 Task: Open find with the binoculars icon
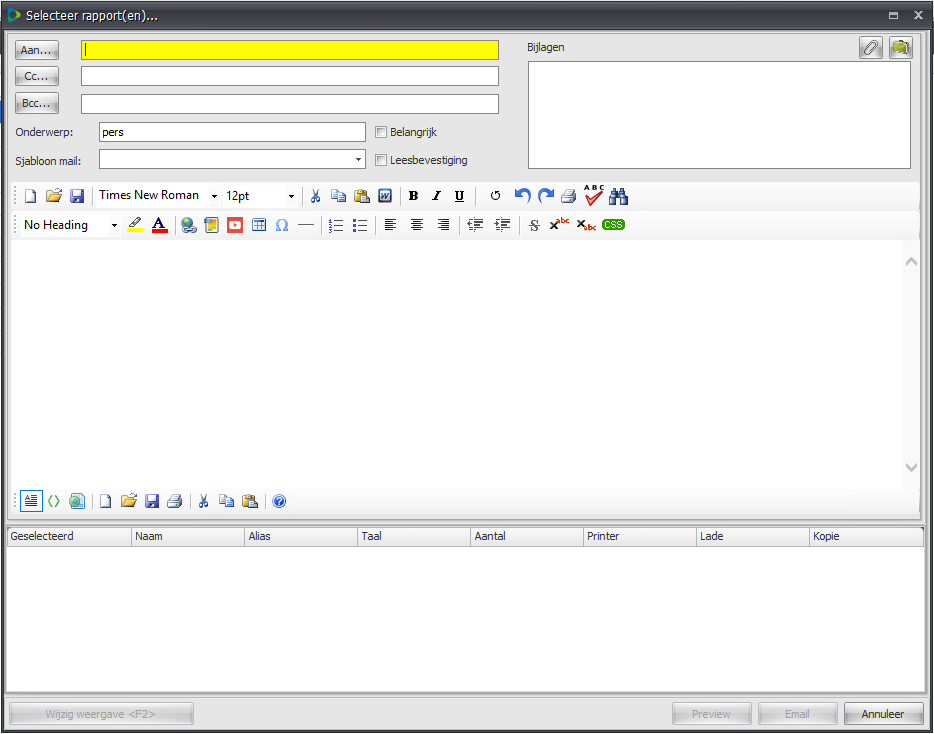coord(619,196)
